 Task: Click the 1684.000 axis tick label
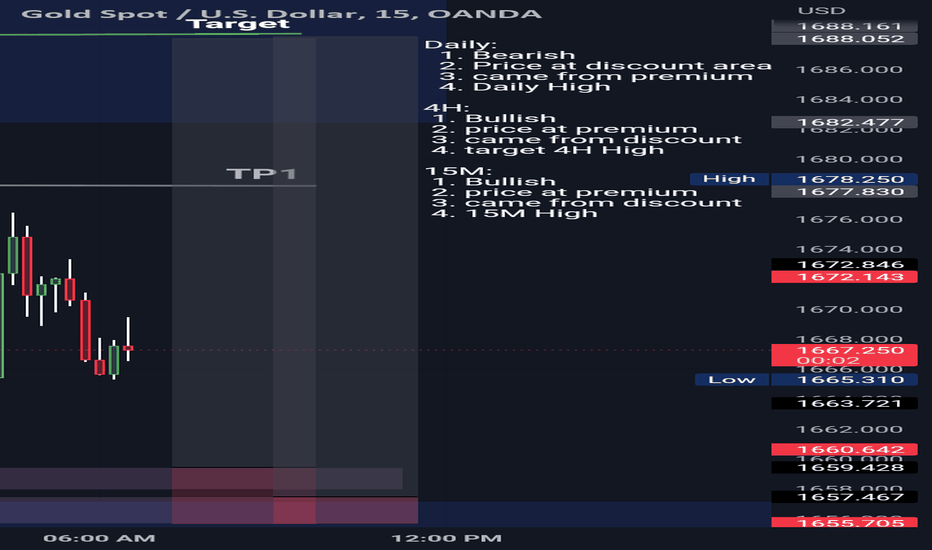coord(849,99)
